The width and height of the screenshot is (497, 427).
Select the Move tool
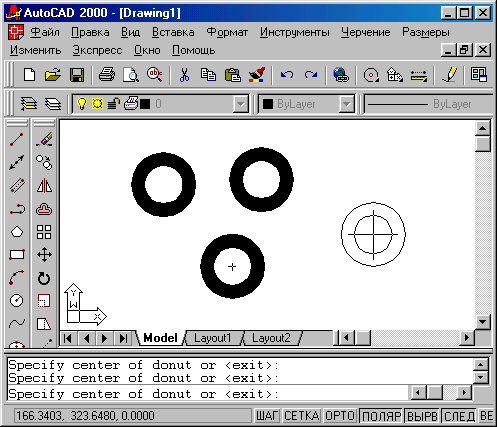tap(44, 255)
